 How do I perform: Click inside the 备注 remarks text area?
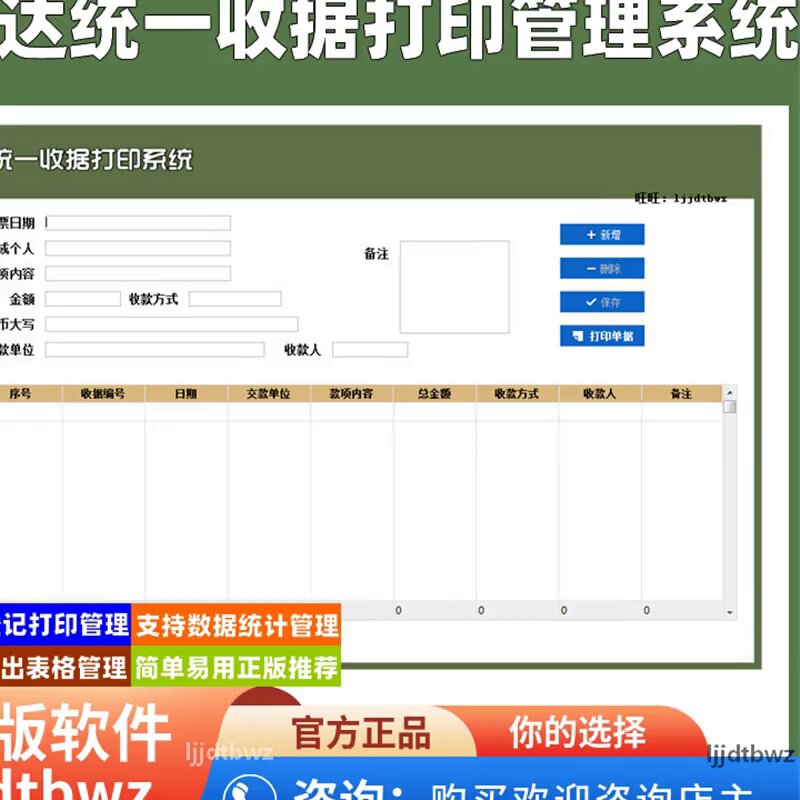tap(455, 285)
